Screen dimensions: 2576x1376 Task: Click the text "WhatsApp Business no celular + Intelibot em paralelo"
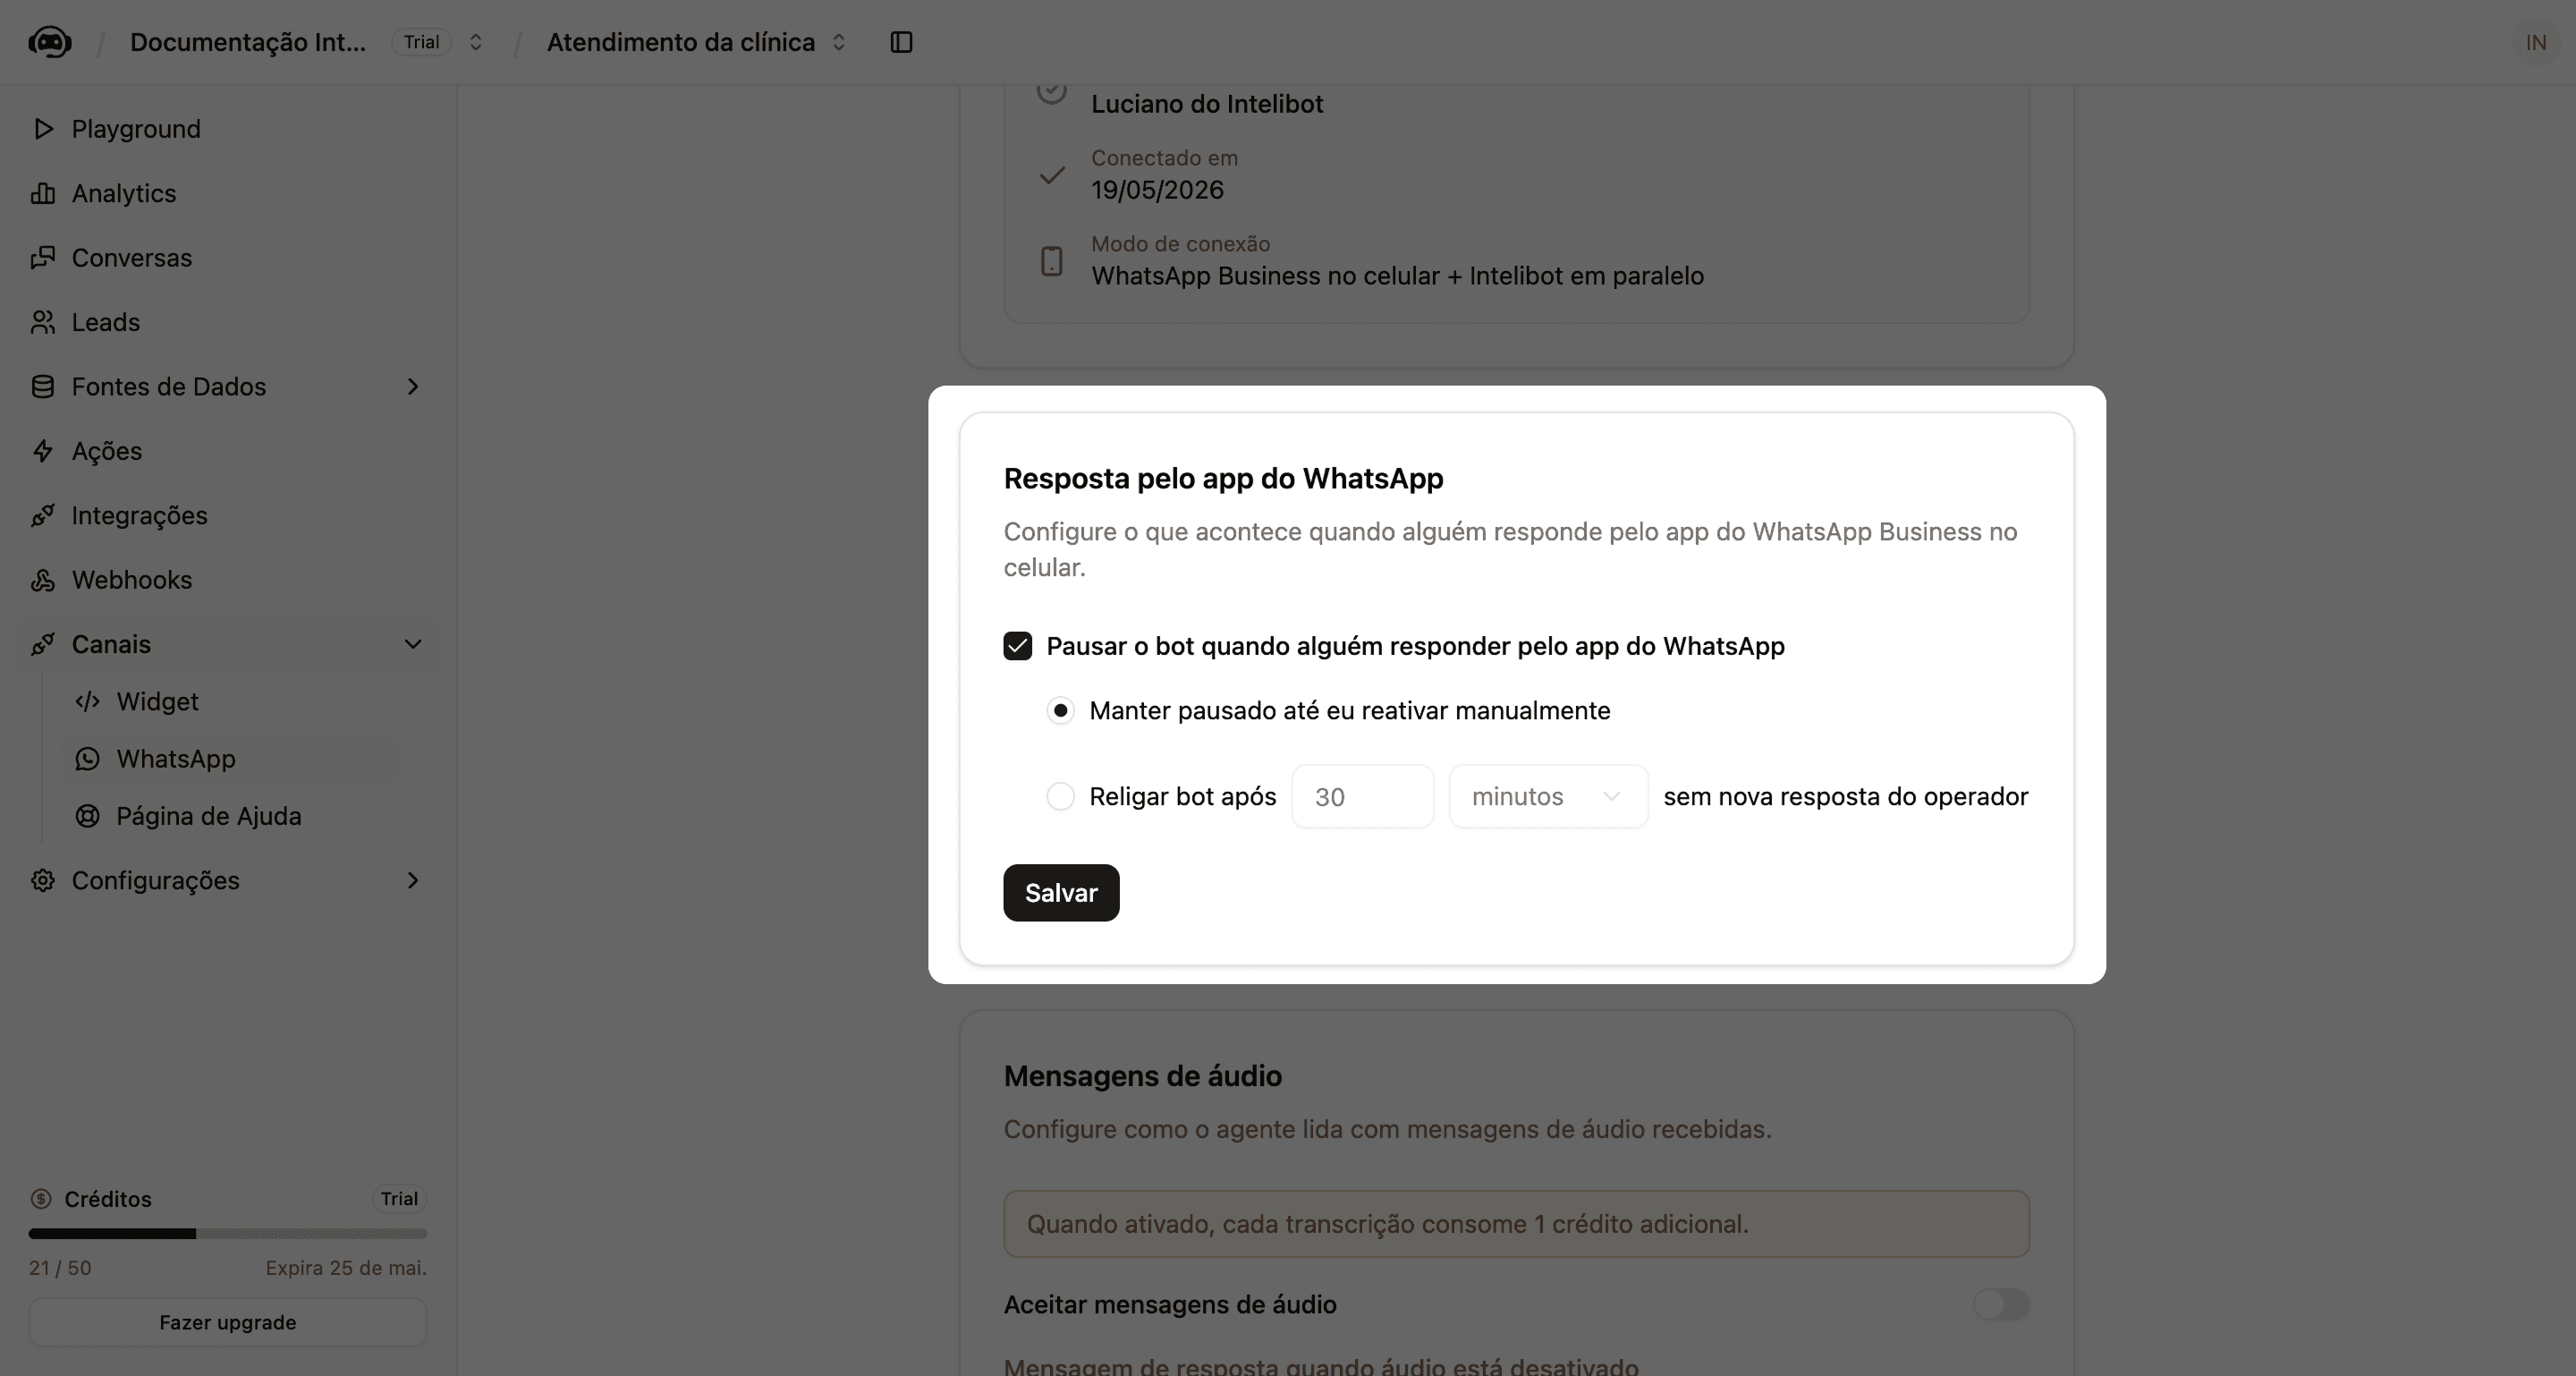click(x=1397, y=276)
